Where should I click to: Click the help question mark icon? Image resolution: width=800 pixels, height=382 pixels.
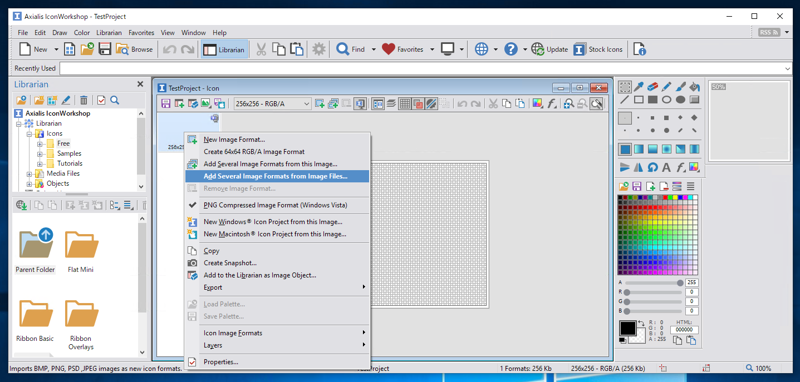[511, 49]
